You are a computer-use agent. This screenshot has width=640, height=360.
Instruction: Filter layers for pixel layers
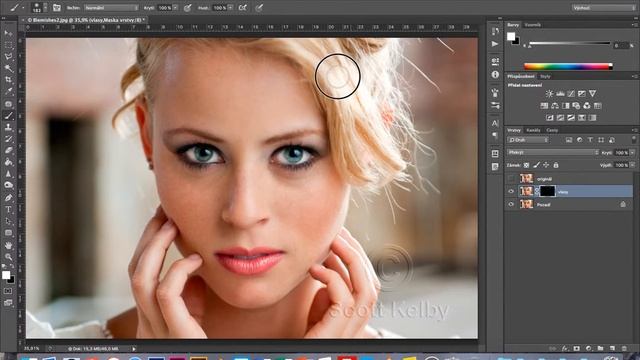[x=569, y=140]
